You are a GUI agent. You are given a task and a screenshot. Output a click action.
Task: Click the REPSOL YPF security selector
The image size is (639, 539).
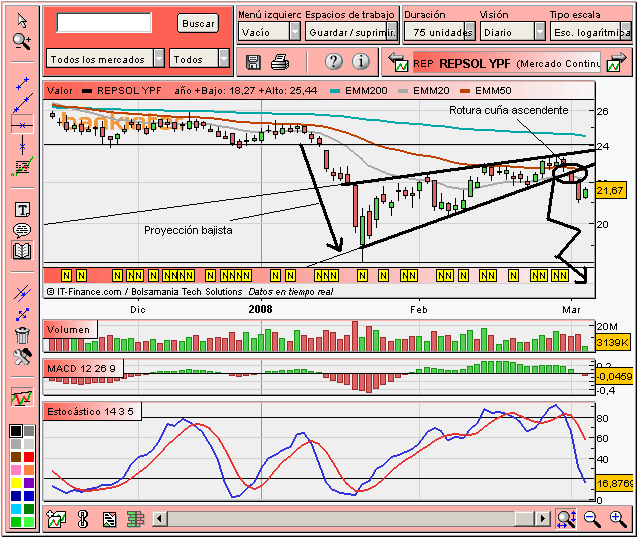507,62
